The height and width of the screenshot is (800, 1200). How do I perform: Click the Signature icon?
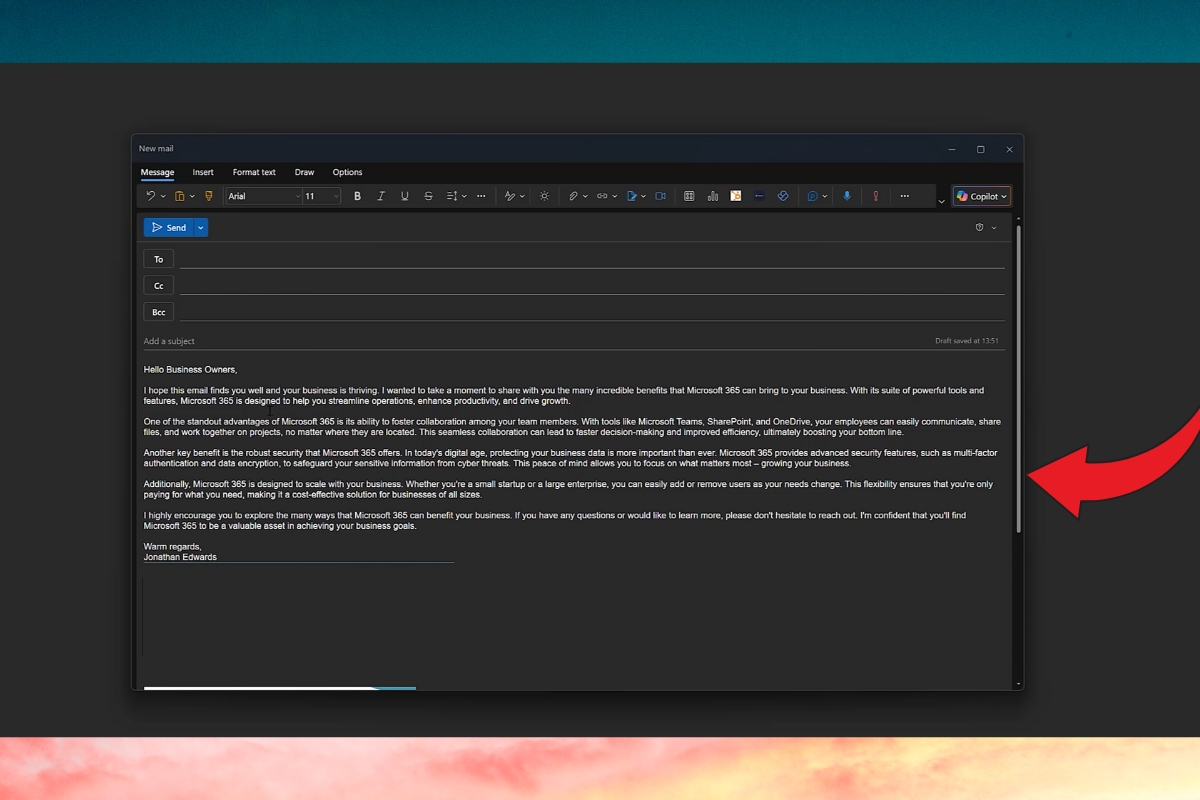coord(632,196)
